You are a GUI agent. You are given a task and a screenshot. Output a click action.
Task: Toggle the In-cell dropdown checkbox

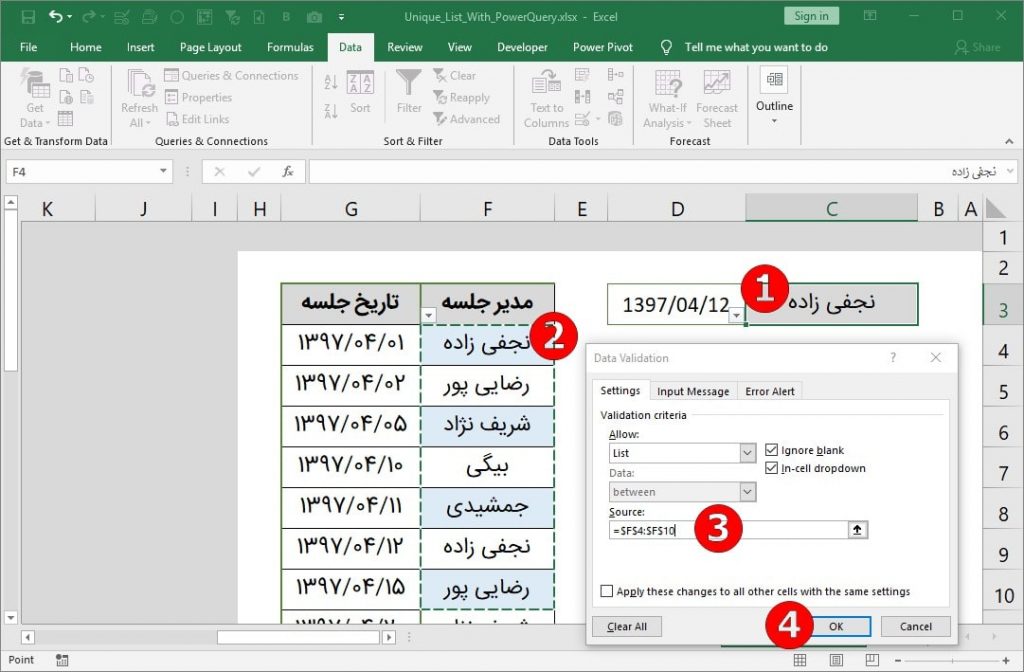point(771,468)
